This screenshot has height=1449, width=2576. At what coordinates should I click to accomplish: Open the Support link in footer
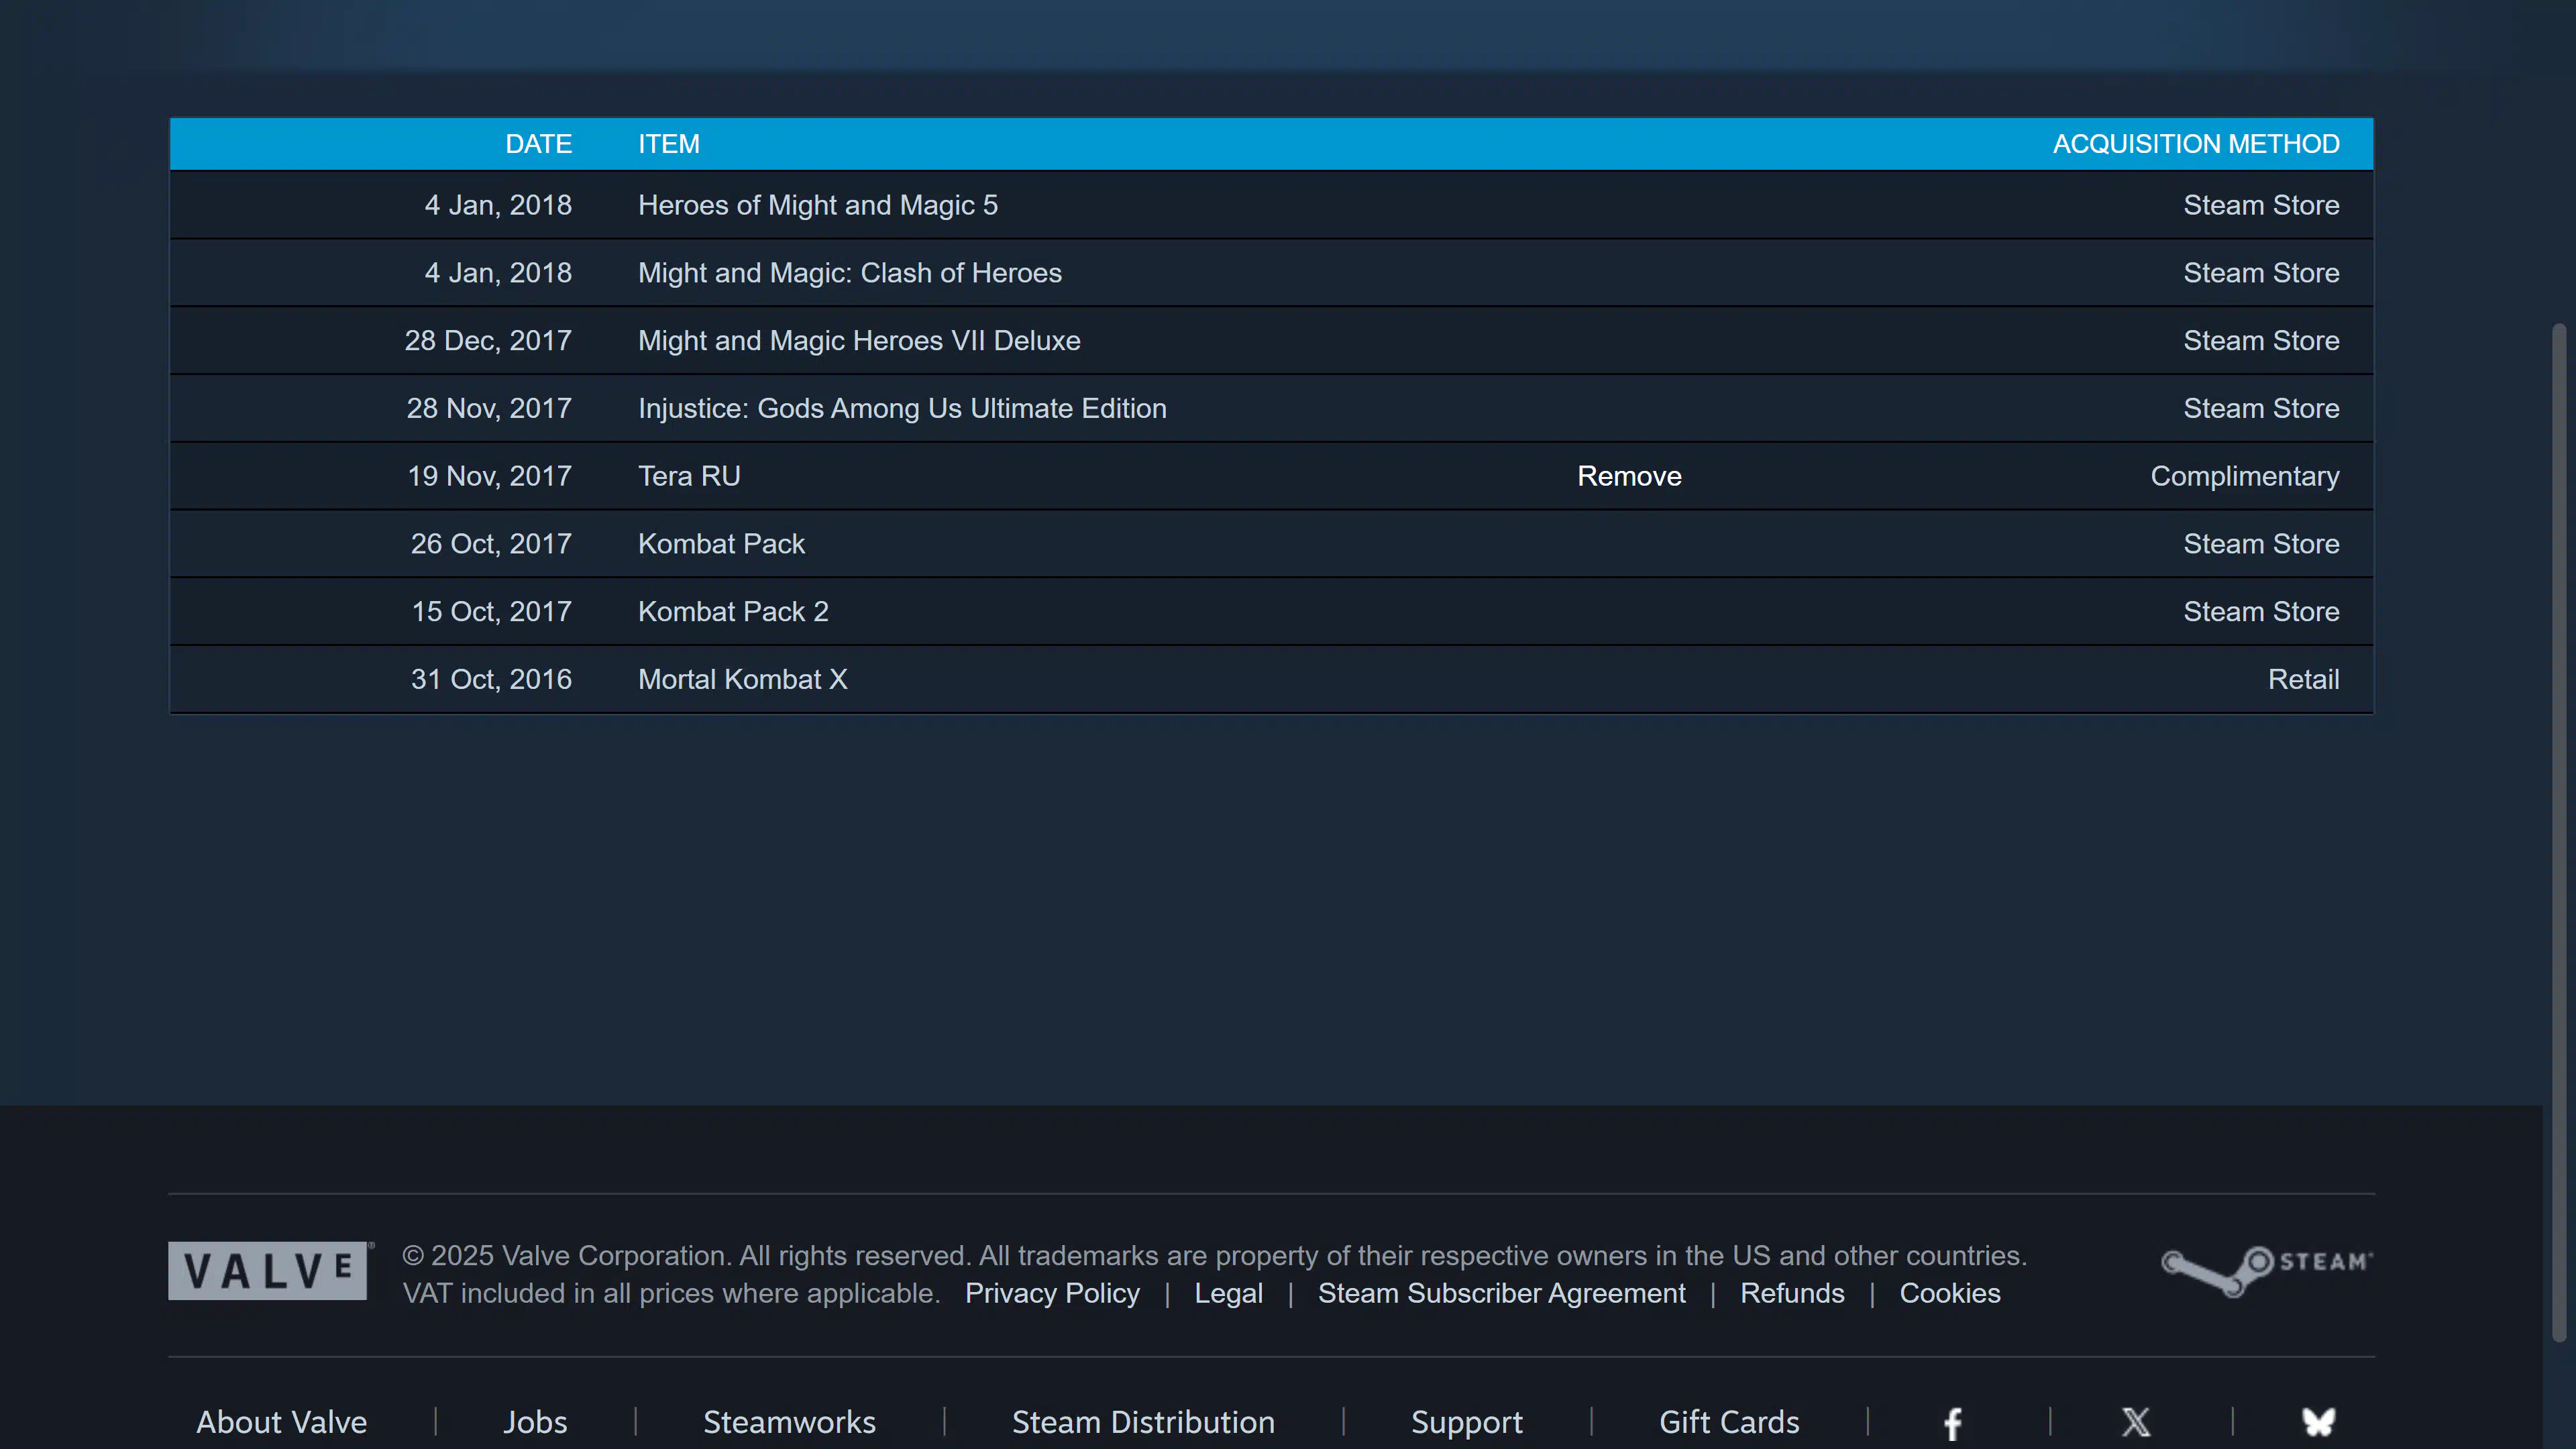(x=1467, y=1422)
